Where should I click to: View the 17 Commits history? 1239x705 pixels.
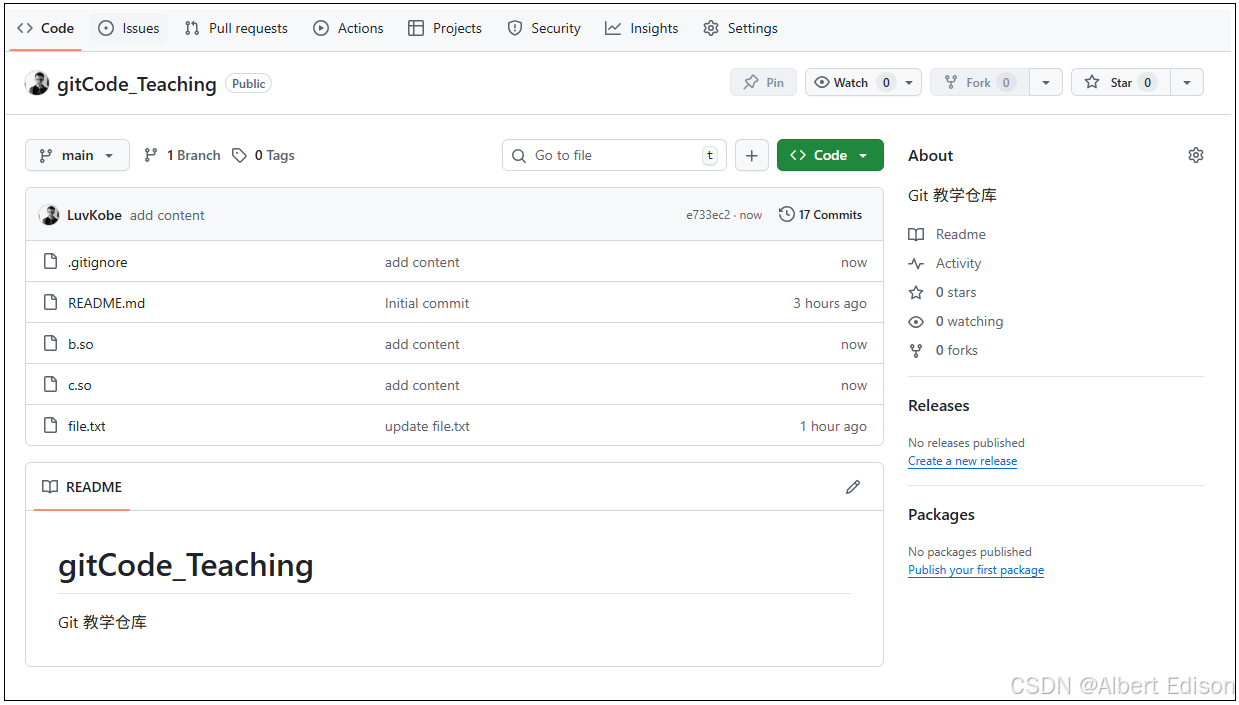point(820,215)
